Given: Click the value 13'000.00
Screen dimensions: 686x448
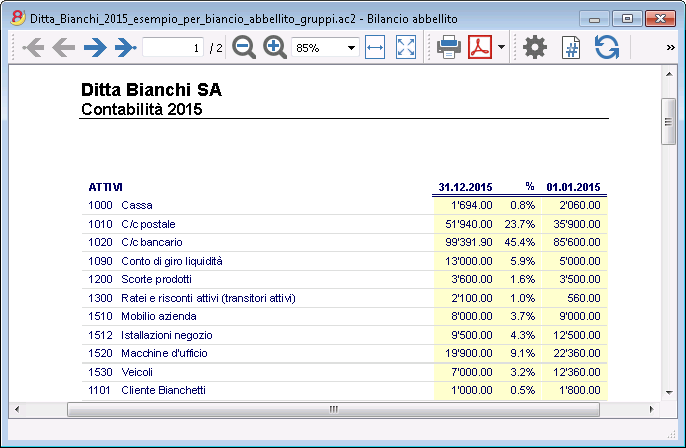Looking at the screenshot, I should tap(469, 261).
